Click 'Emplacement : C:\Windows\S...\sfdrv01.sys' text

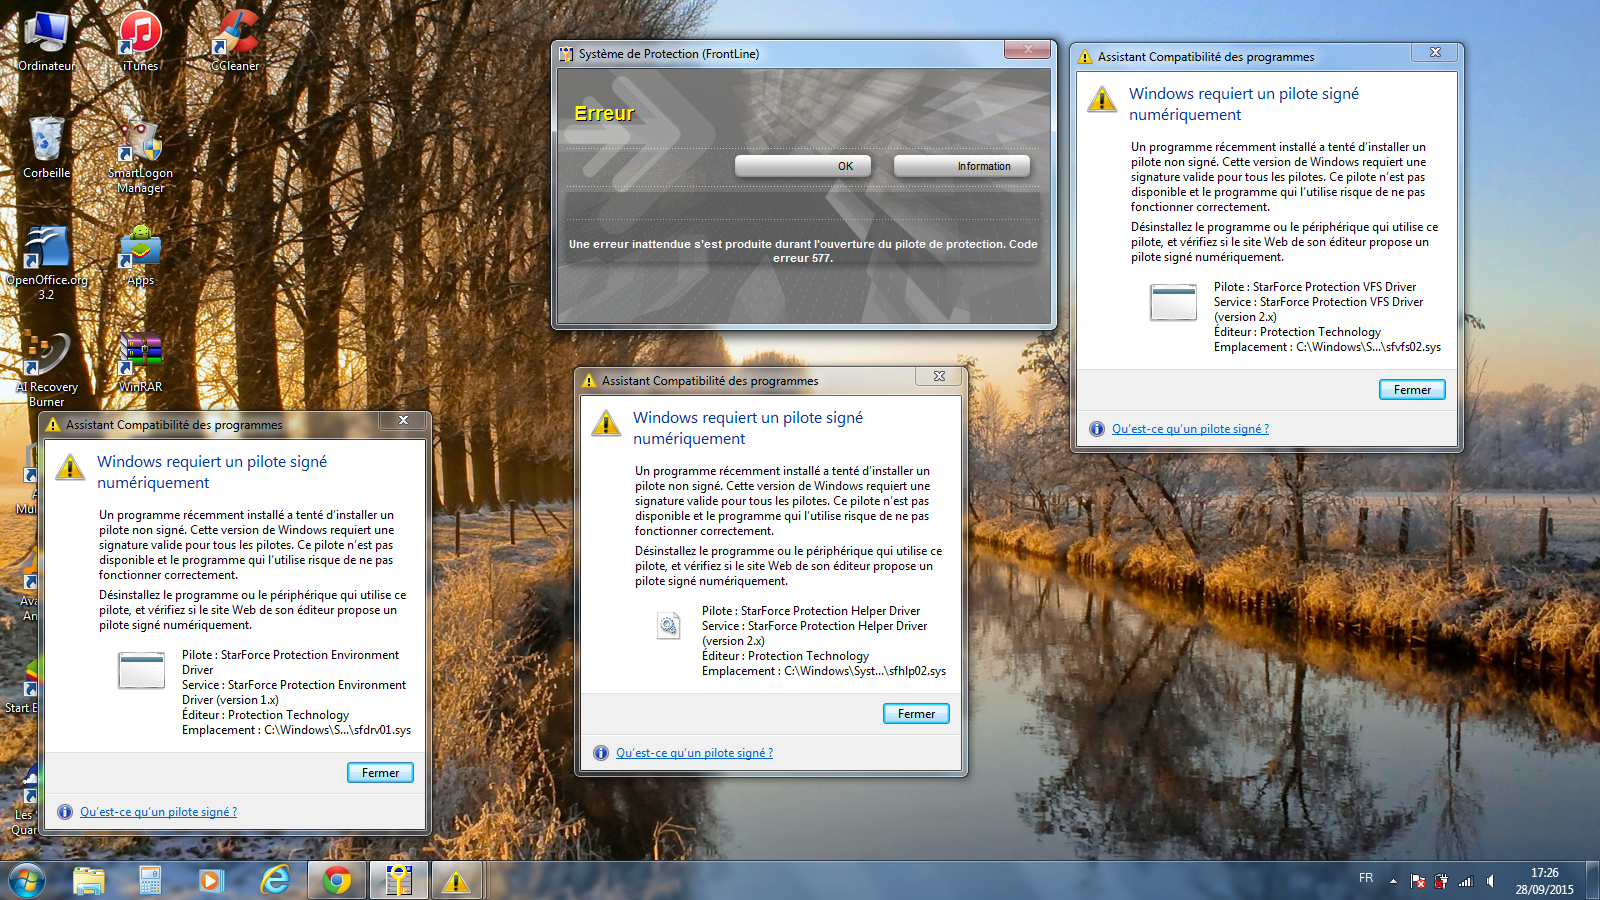pos(296,730)
